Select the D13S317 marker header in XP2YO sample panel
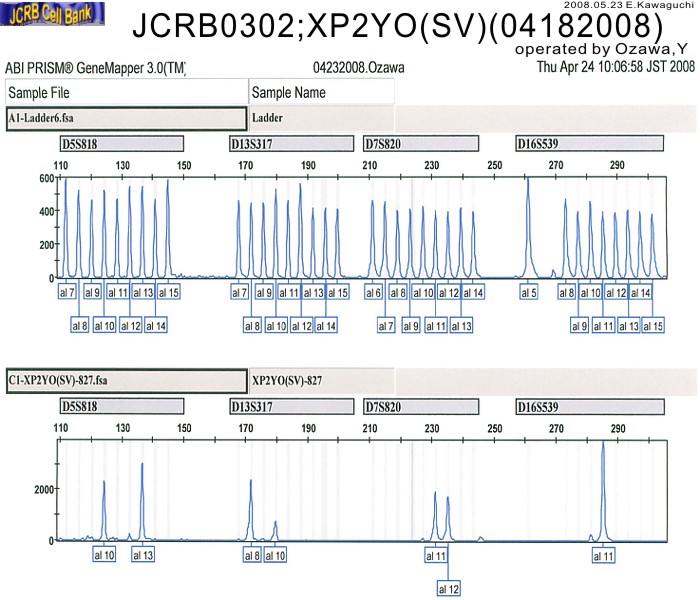This screenshot has height=600, width=700. click(291, 407)
